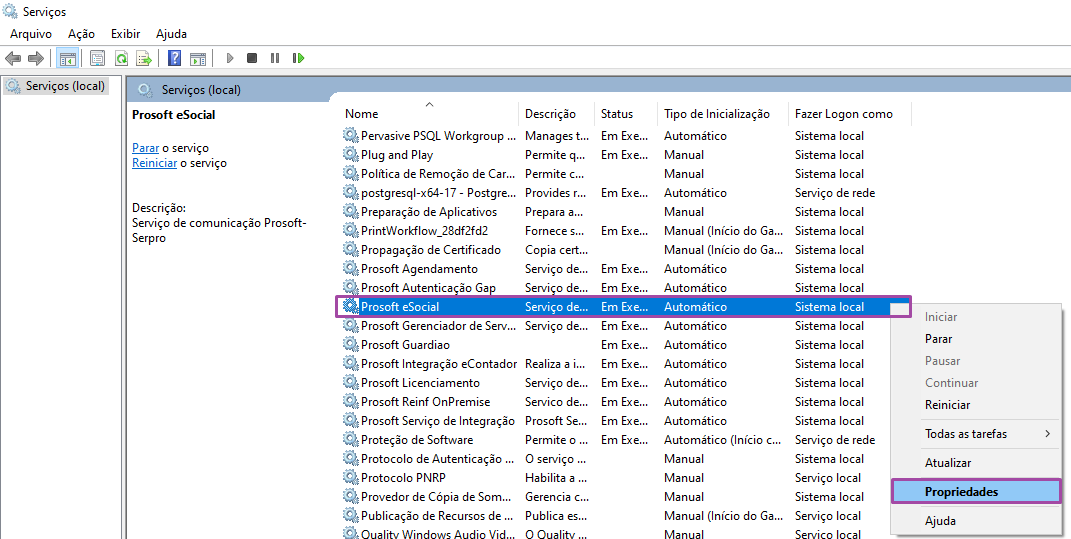The width and height of the screenshot is (1071, 539).
Task: Click the gear icon of Proteção de Software
Action: point(350,439)
